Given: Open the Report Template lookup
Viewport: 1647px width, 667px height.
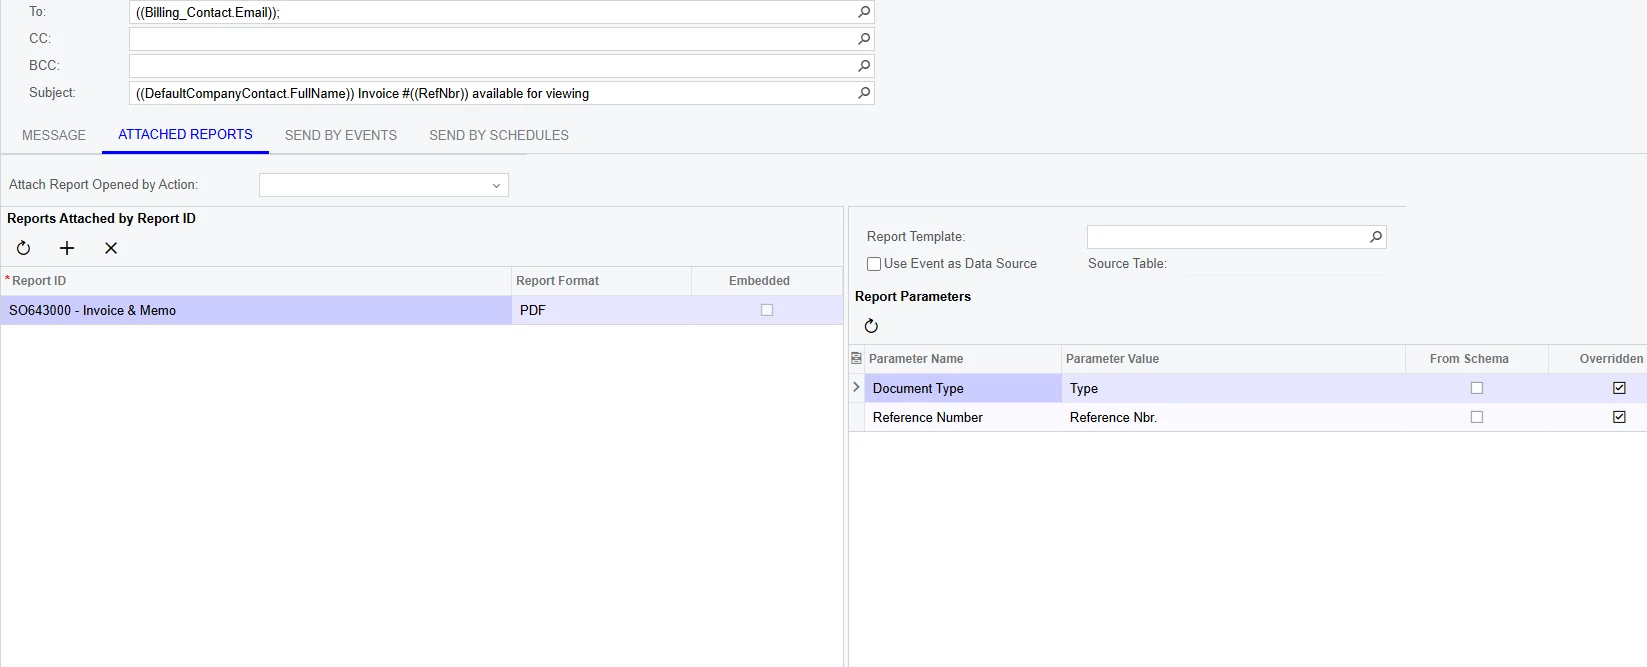Looking at the screenshot, I should 1376,237.
